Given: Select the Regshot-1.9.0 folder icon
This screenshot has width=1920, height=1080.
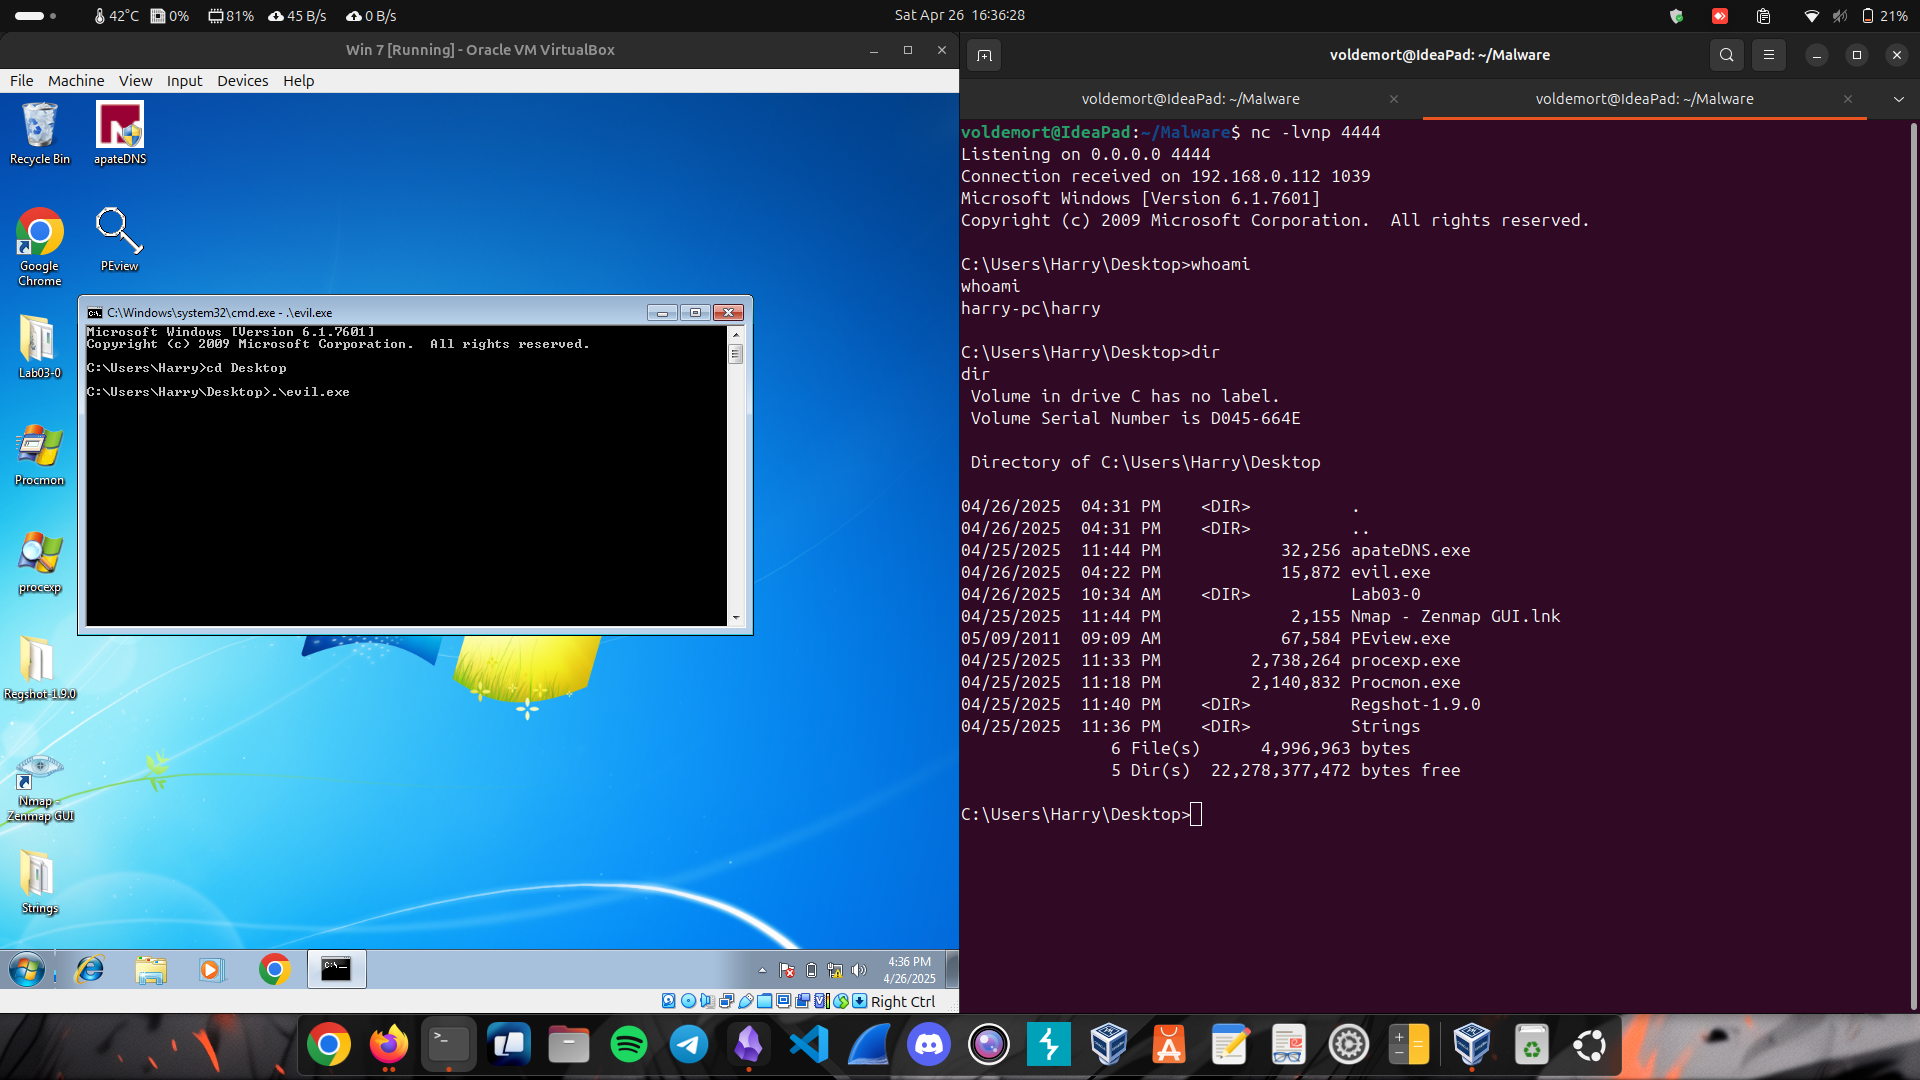Looking at the screenshot, I should tap(40, 668).
